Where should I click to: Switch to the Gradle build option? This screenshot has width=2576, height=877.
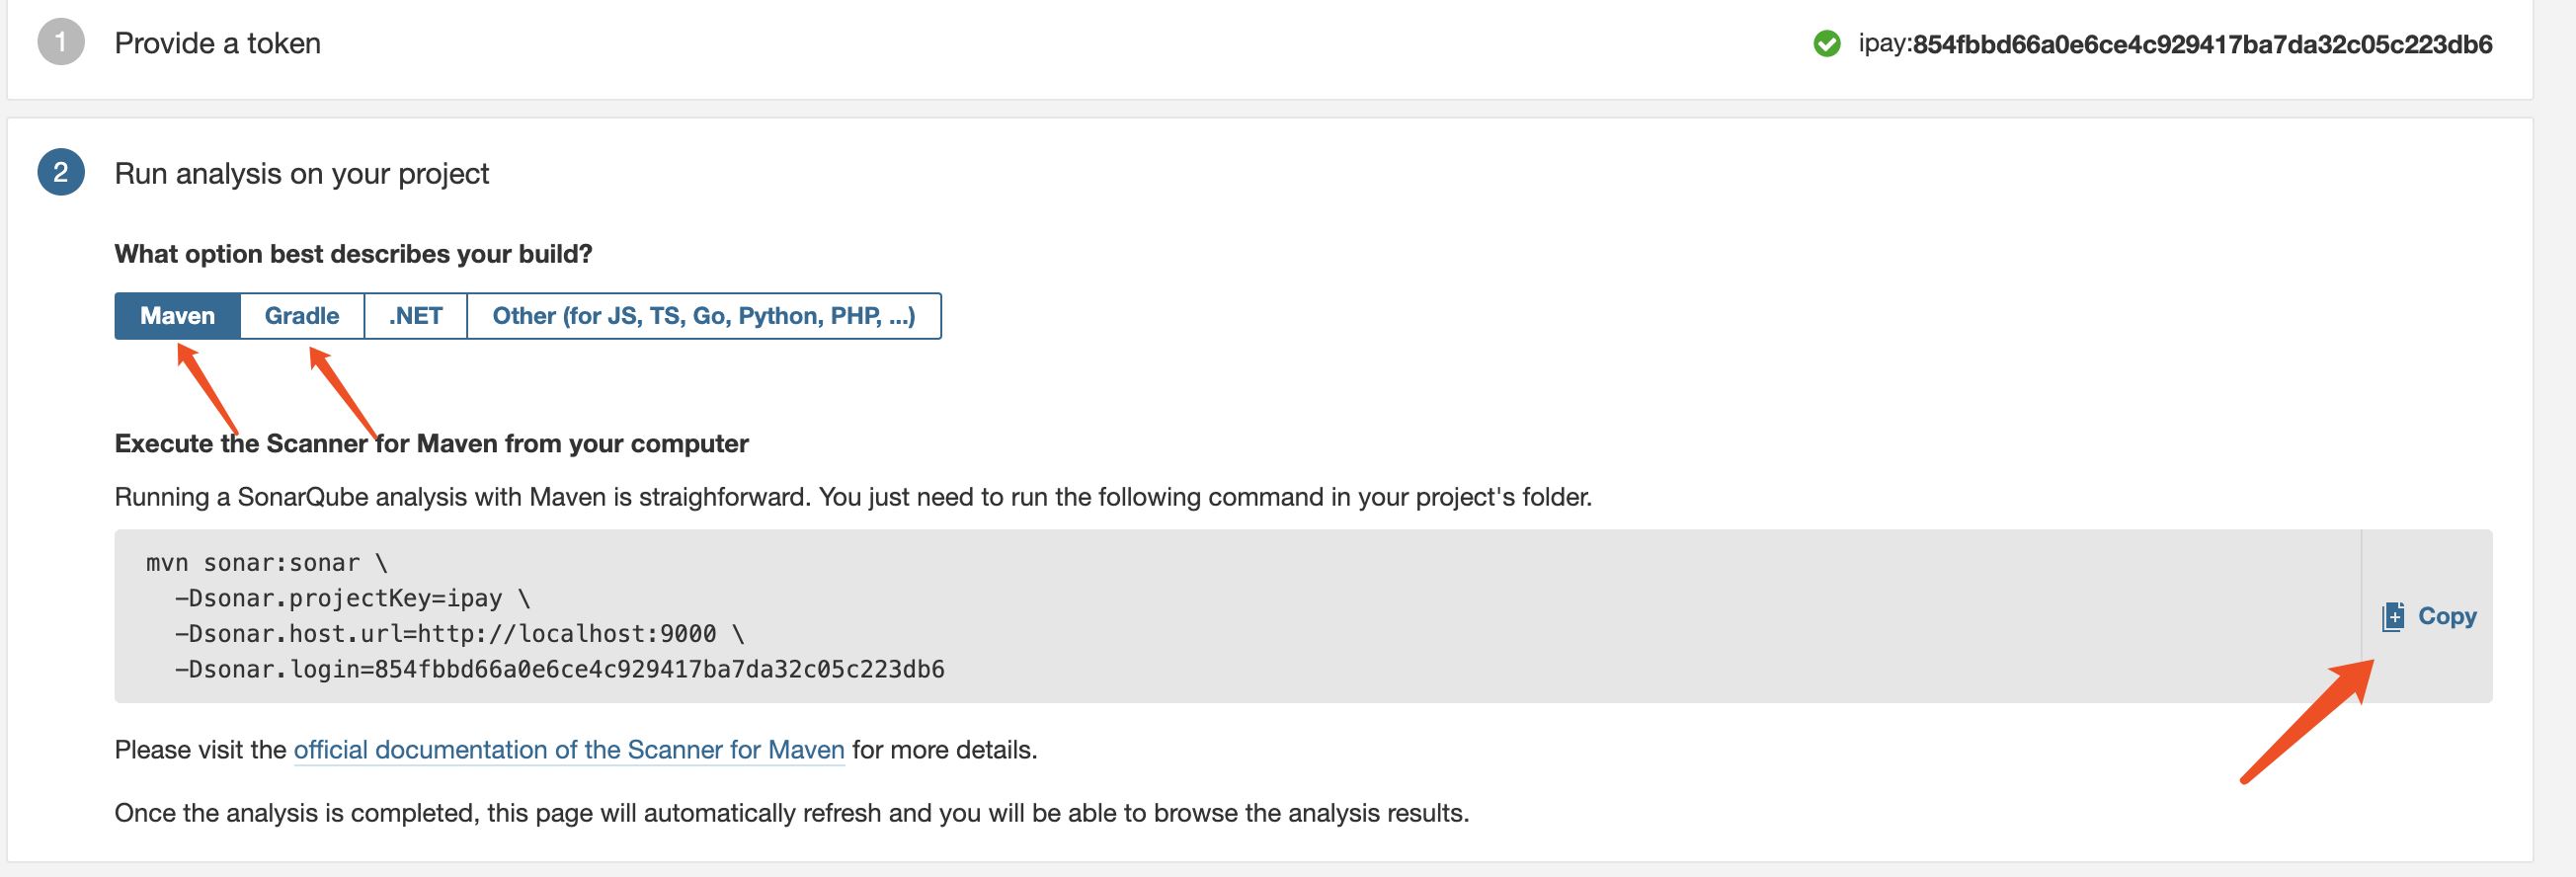click(301, 316)
